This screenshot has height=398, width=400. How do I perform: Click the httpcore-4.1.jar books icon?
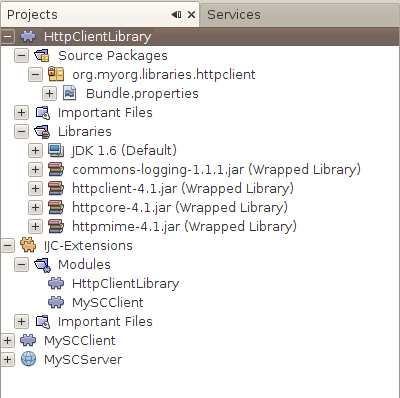tap(56, 207)
